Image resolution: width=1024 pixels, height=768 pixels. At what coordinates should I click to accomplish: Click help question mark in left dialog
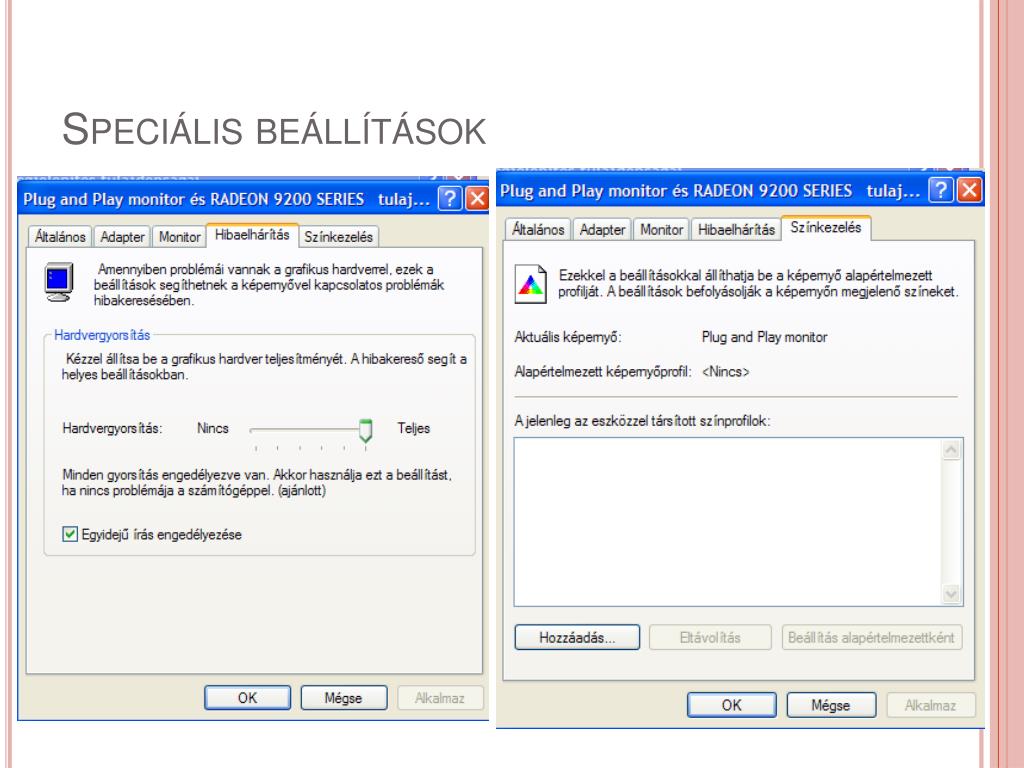coord(450,198)
